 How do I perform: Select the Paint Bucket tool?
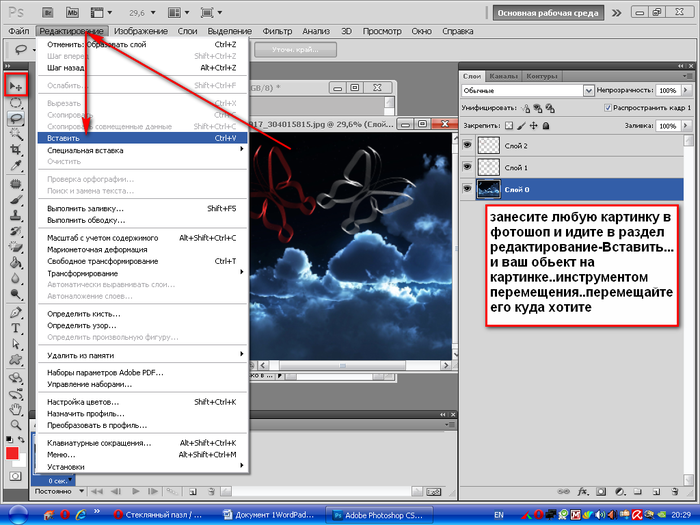16,262
